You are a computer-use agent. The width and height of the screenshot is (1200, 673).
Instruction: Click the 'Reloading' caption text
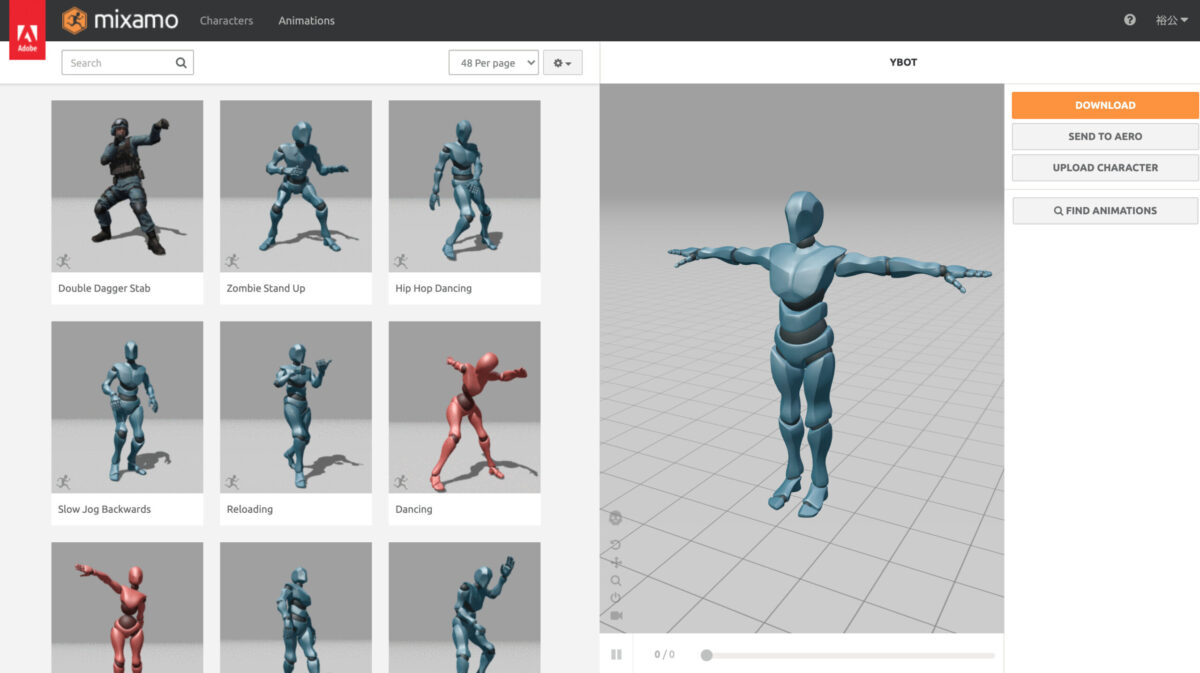coord(250,510)
